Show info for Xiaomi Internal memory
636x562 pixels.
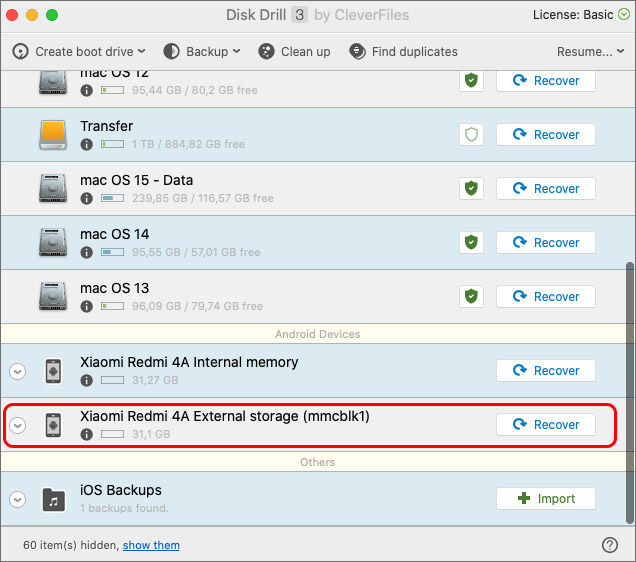click(86, 380)
